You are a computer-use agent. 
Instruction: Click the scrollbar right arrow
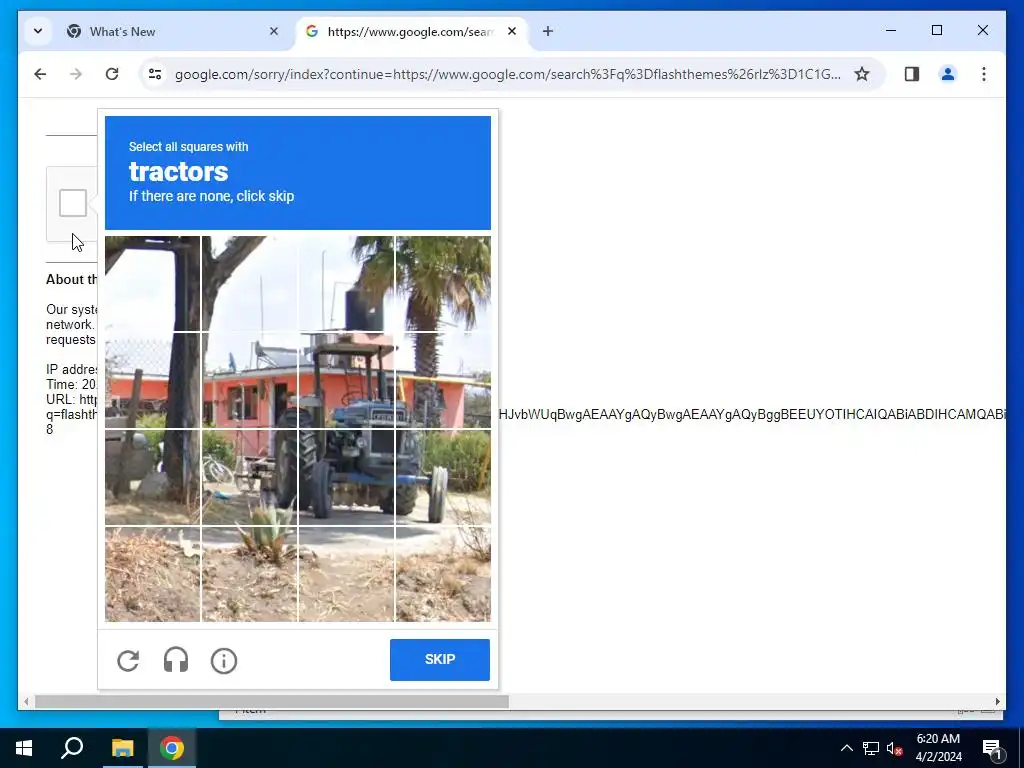click(x=998, y=701)
